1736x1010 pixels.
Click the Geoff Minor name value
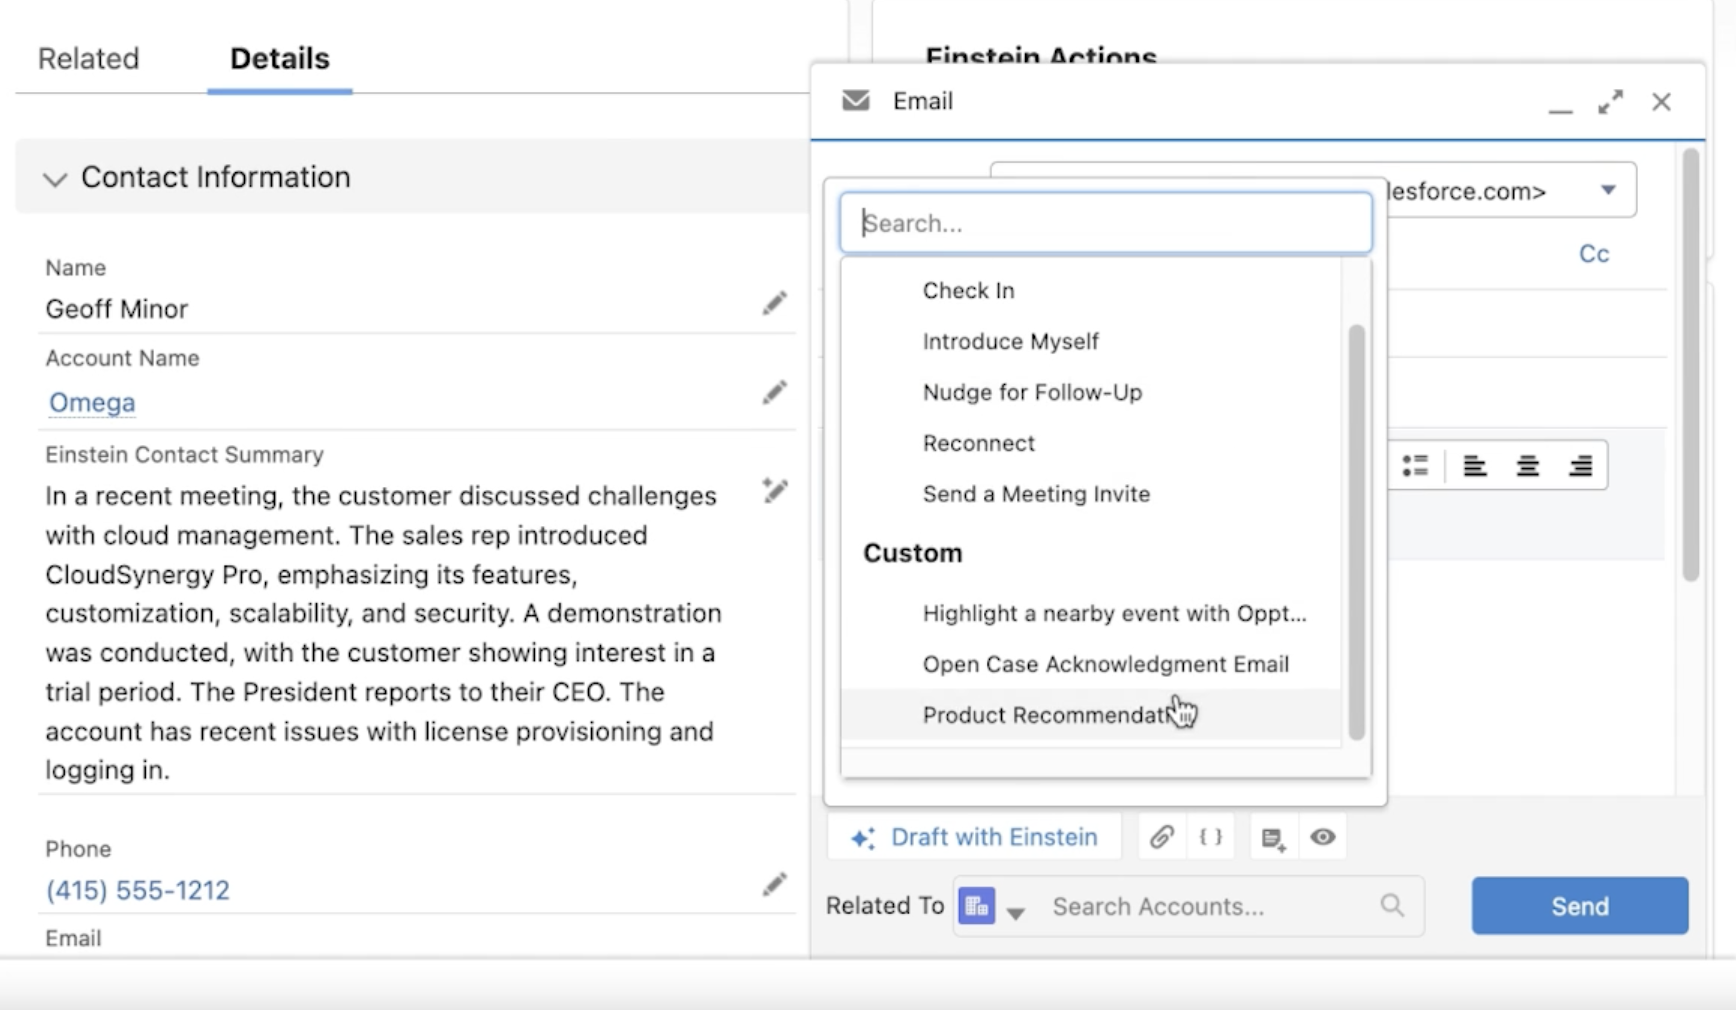click(117, 309)
